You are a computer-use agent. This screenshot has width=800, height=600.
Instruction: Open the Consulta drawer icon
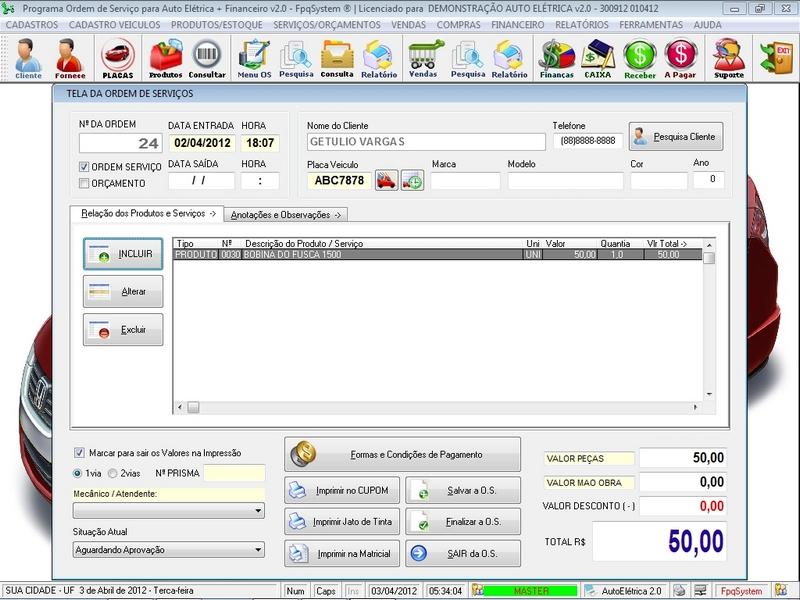coord(337,58)
